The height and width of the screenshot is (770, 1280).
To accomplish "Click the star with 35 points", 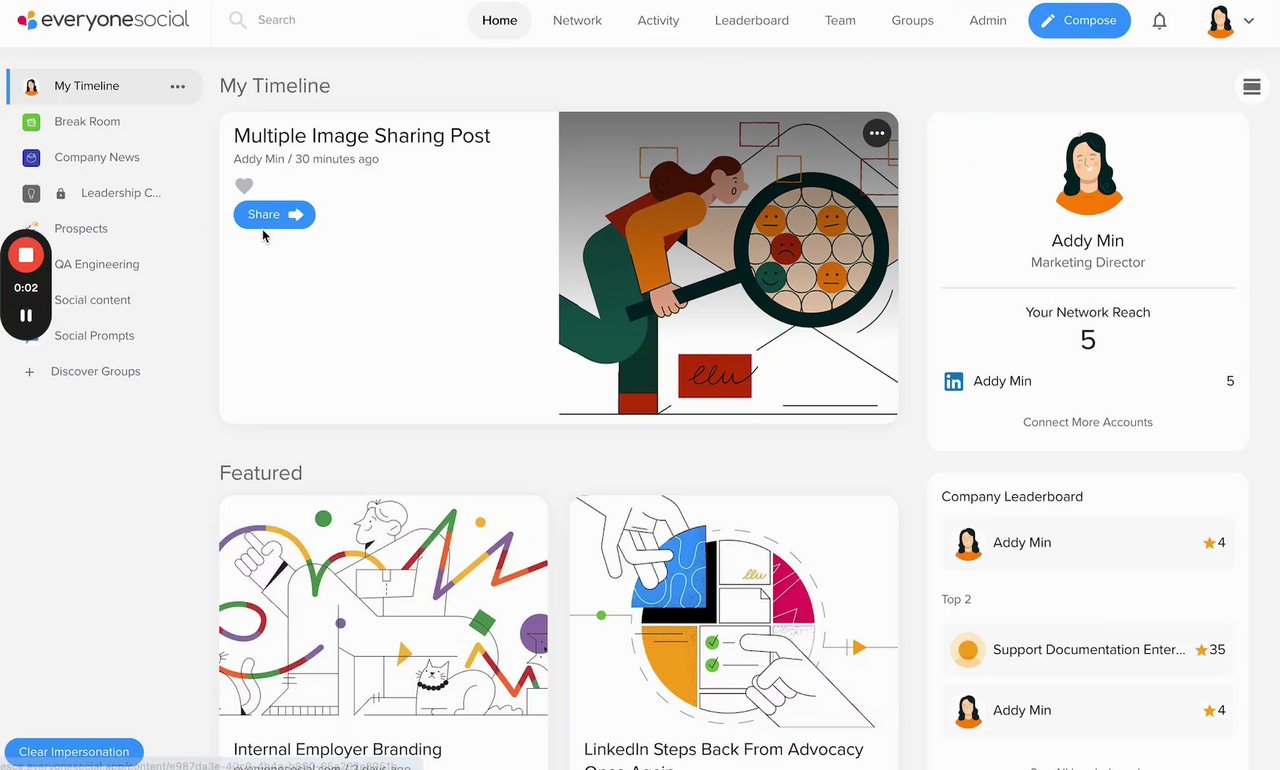I will (1201, 650).
